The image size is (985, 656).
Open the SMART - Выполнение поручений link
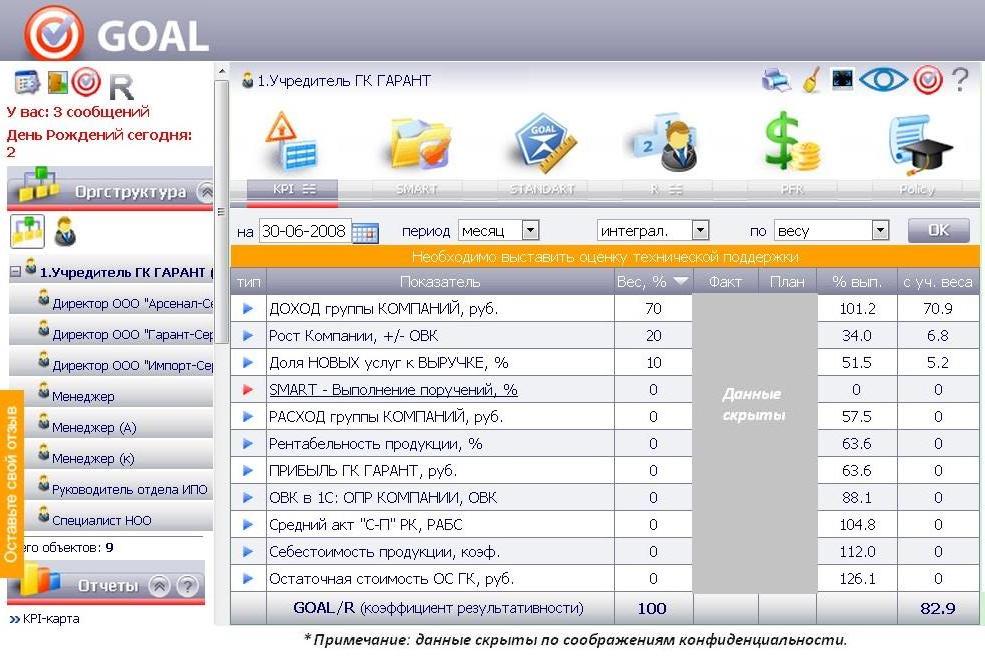(393, 390)
